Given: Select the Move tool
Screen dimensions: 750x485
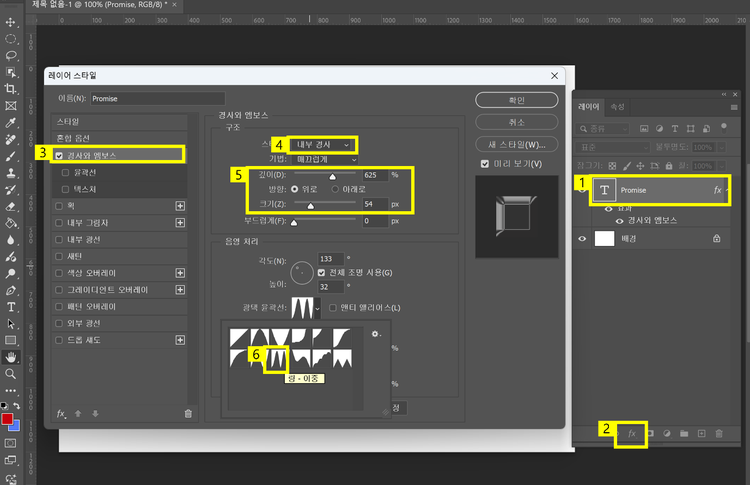Looking at the screenshot, I should [11, 22].
